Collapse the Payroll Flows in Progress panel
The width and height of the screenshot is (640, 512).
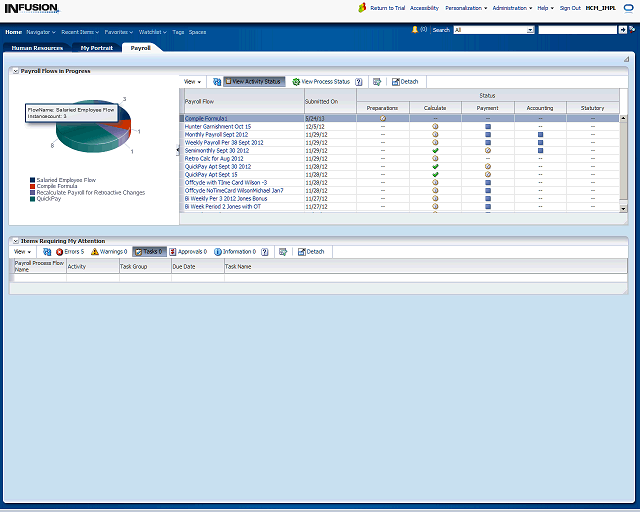tap(15, 72)
